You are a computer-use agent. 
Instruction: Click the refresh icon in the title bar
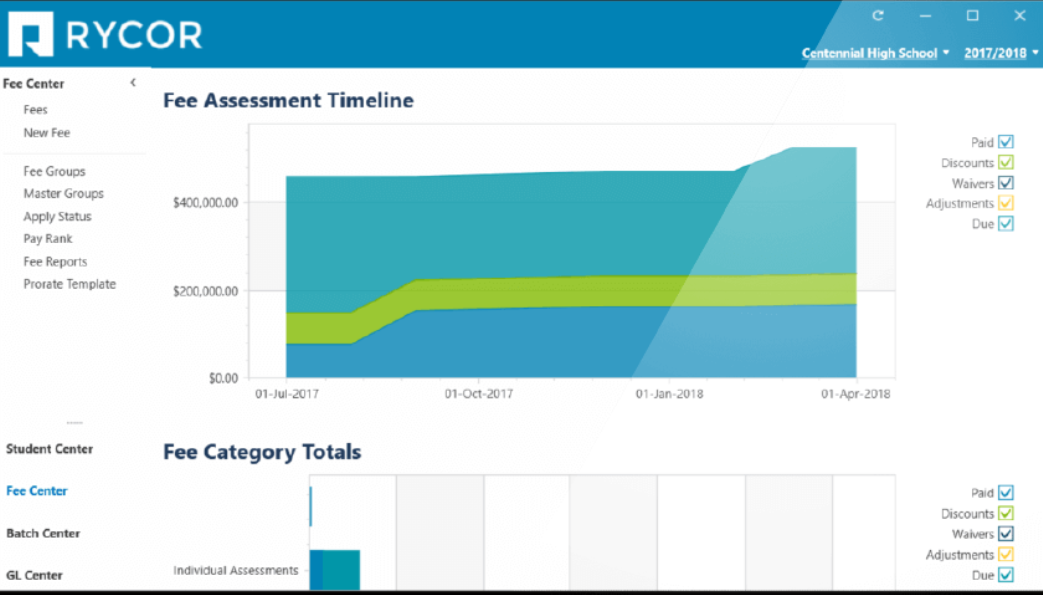(878, 15)
